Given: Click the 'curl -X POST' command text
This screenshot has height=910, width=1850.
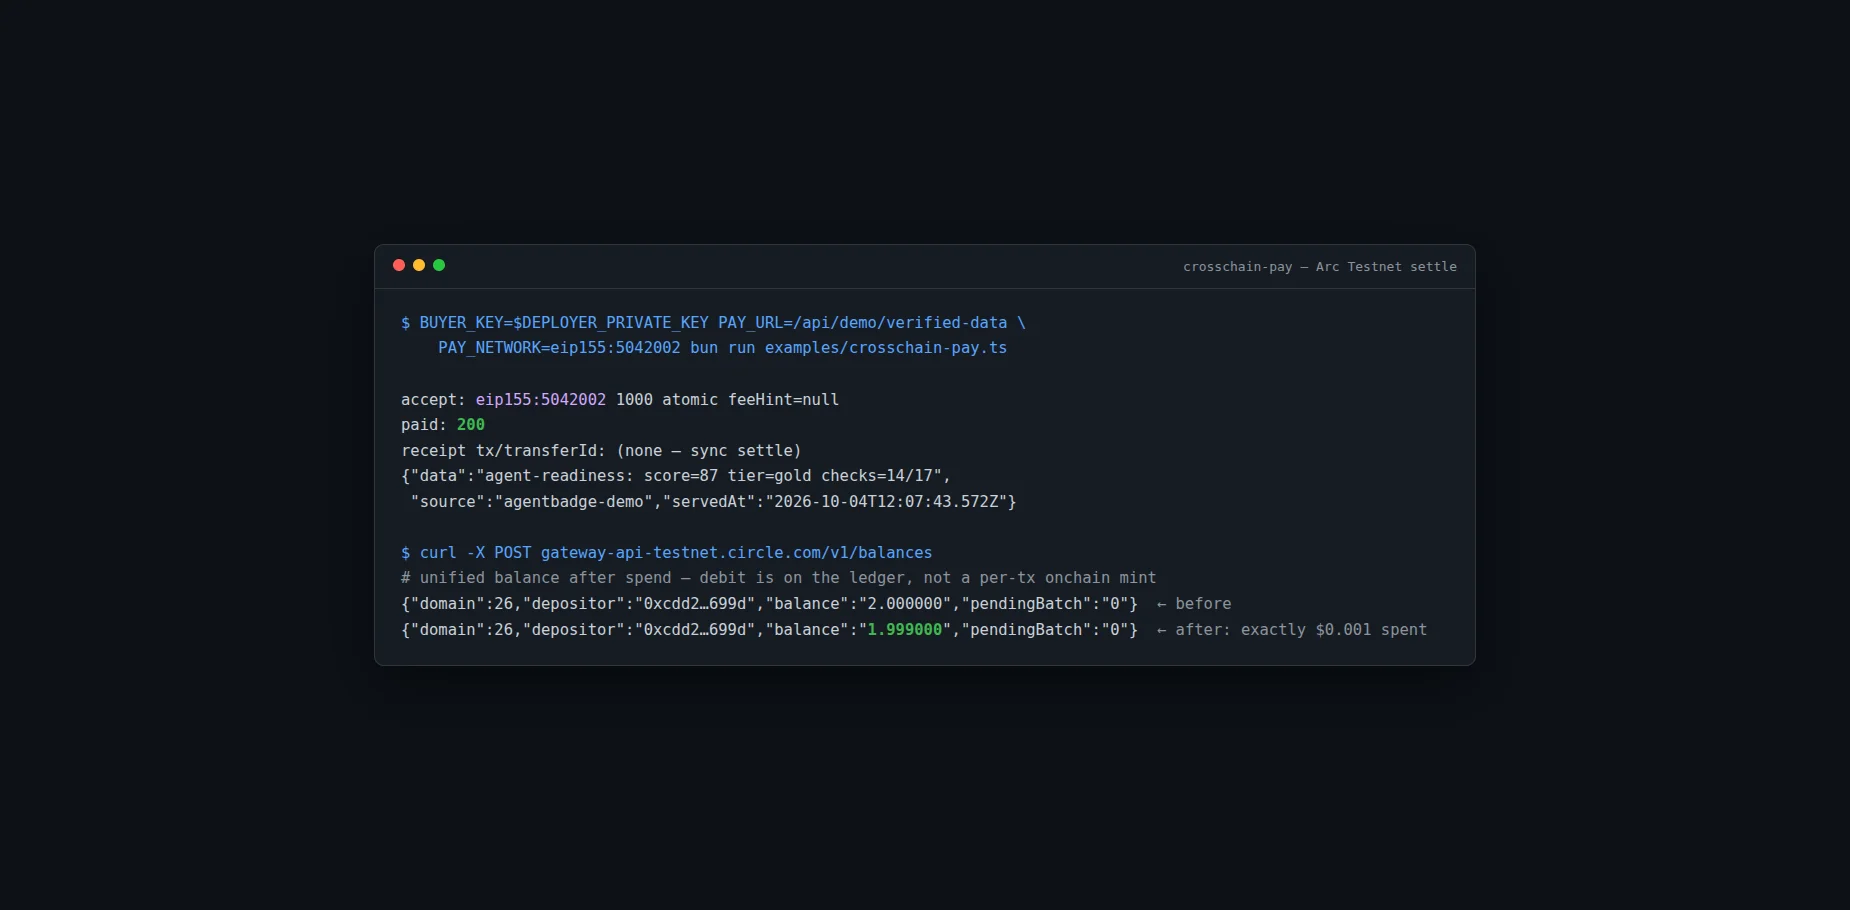Looking at the screenshot, I should [x=476, y=553].
